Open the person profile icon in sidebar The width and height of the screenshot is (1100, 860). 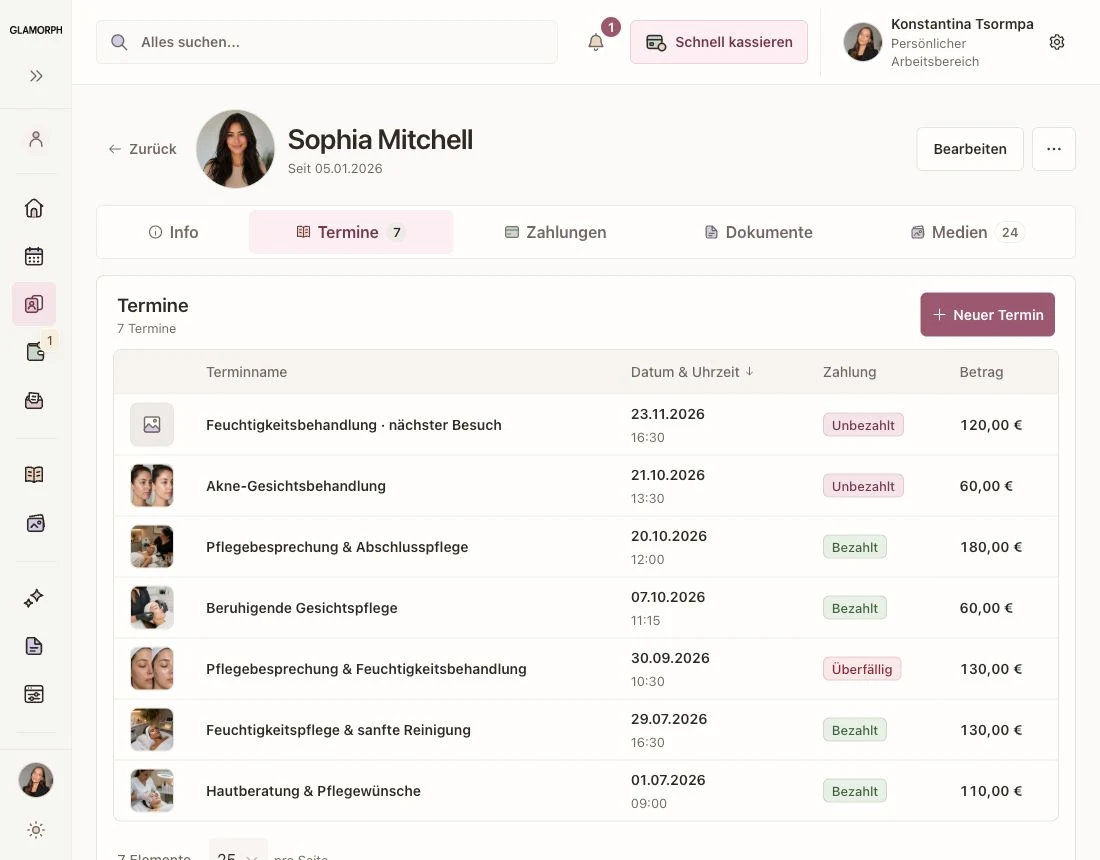point(36,139)
